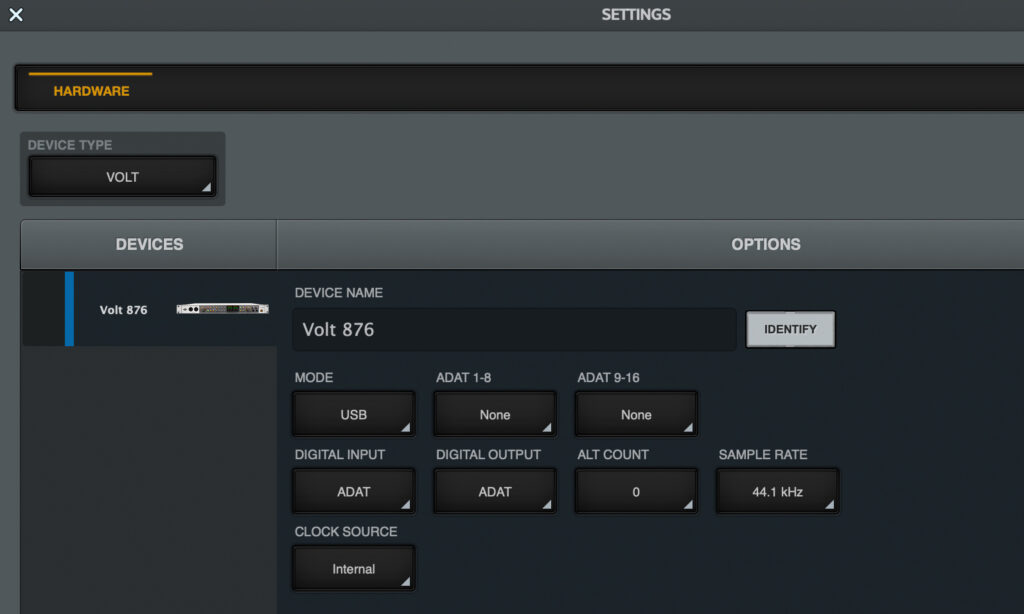Image resolution: width=1024 pixels, height=614 pixels.
Task: Open the Device Type dropdown showing VOLT
Action: 122,177
